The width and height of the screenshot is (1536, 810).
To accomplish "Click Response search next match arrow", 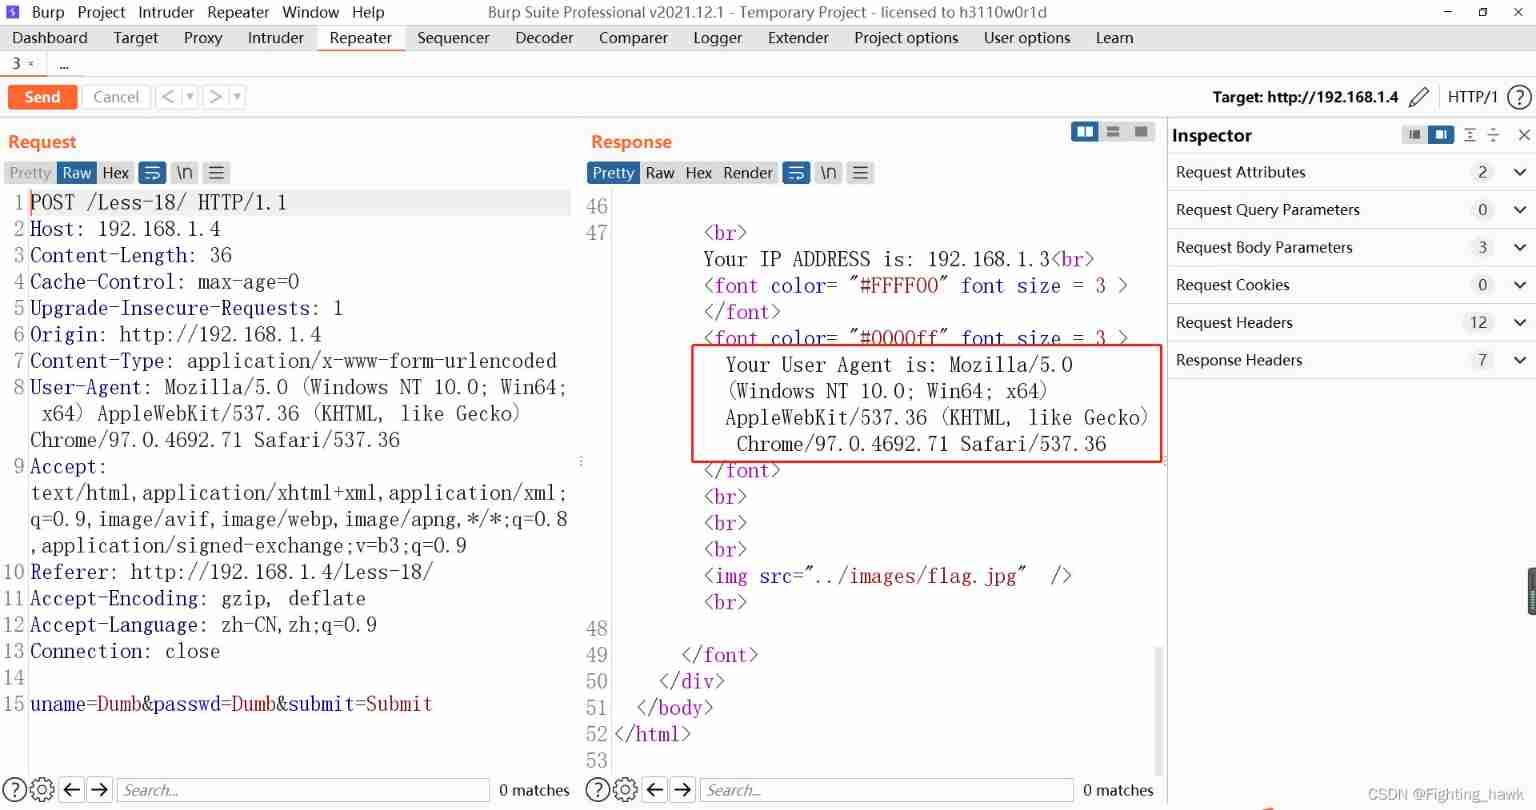I will (x=683, y=790).
